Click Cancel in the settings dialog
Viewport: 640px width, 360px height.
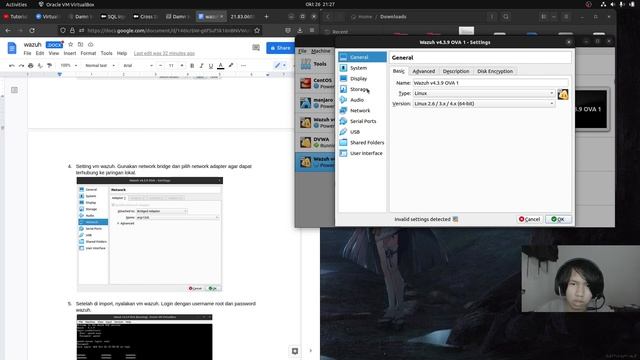pos(529,219)
